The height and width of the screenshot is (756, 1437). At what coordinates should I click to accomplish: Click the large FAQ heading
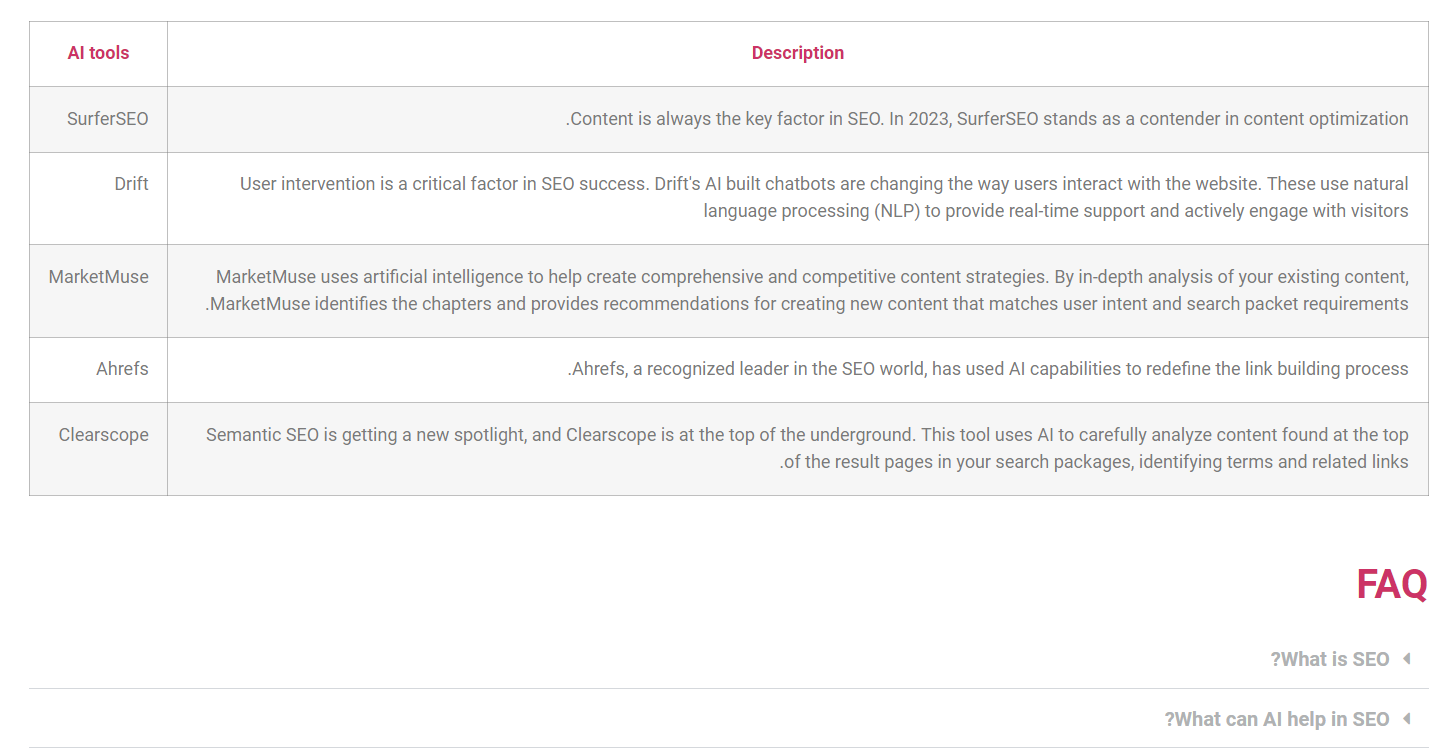click(x=1391, y=584)
